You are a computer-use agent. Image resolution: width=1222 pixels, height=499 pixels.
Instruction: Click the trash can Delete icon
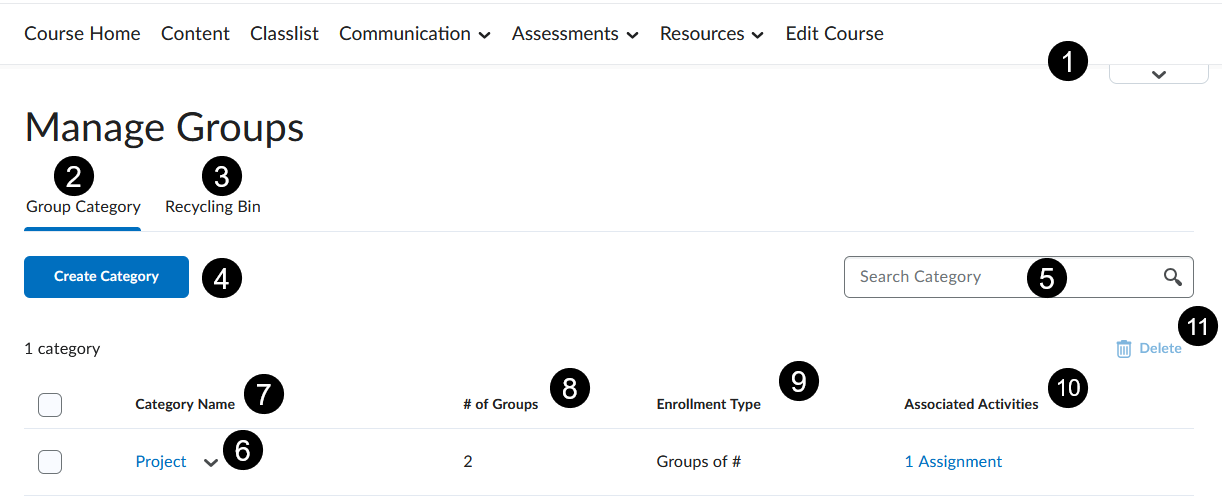1124,349
